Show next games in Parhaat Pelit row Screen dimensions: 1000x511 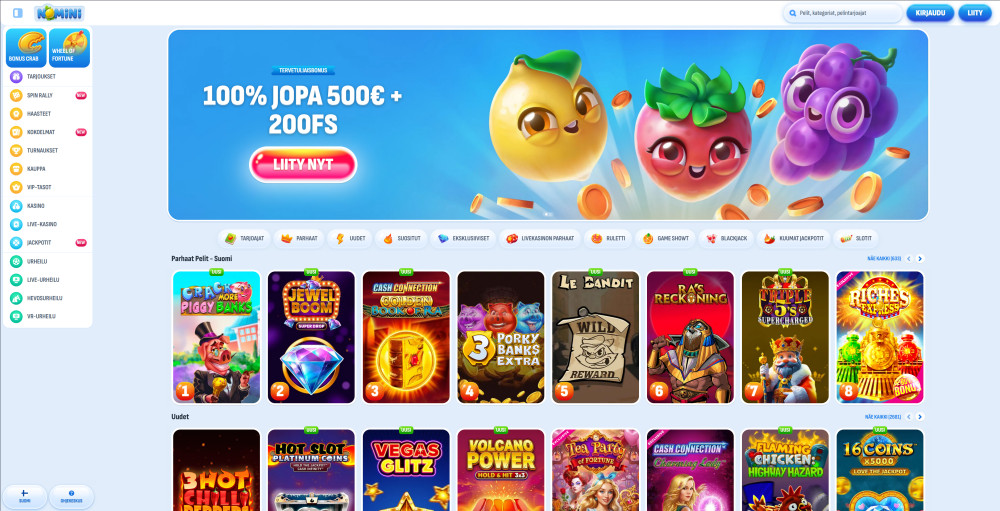pyautogui.click(x=920, y=258)
